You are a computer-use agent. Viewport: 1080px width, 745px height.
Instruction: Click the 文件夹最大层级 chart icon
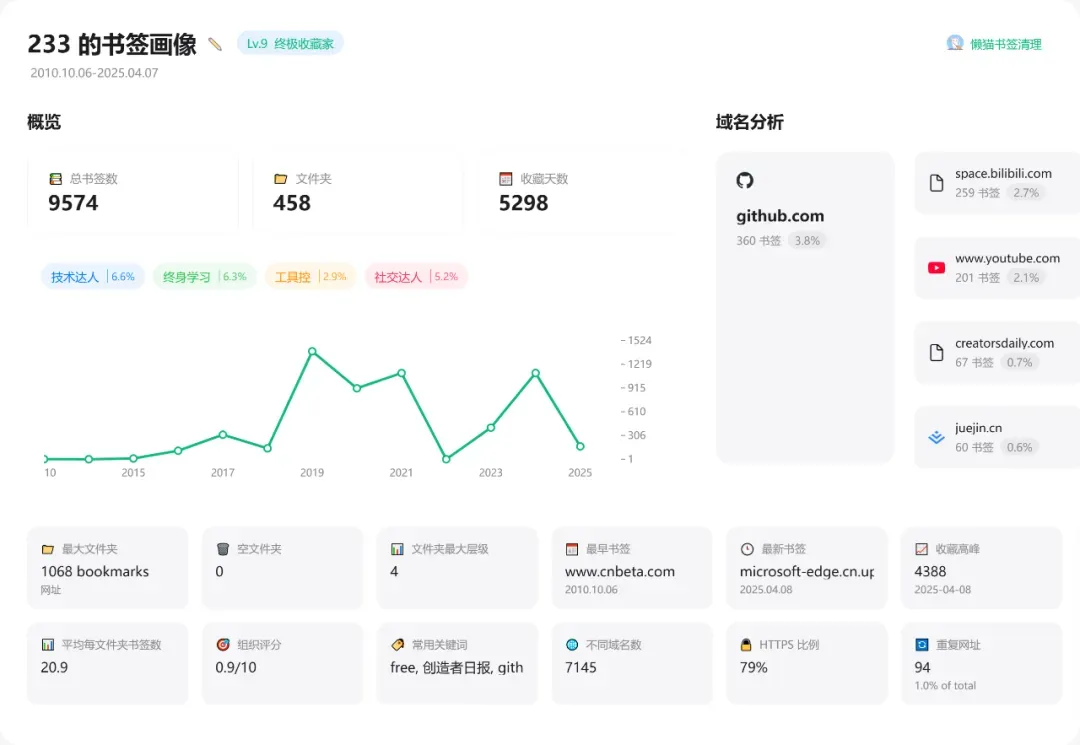pos(397,549)
